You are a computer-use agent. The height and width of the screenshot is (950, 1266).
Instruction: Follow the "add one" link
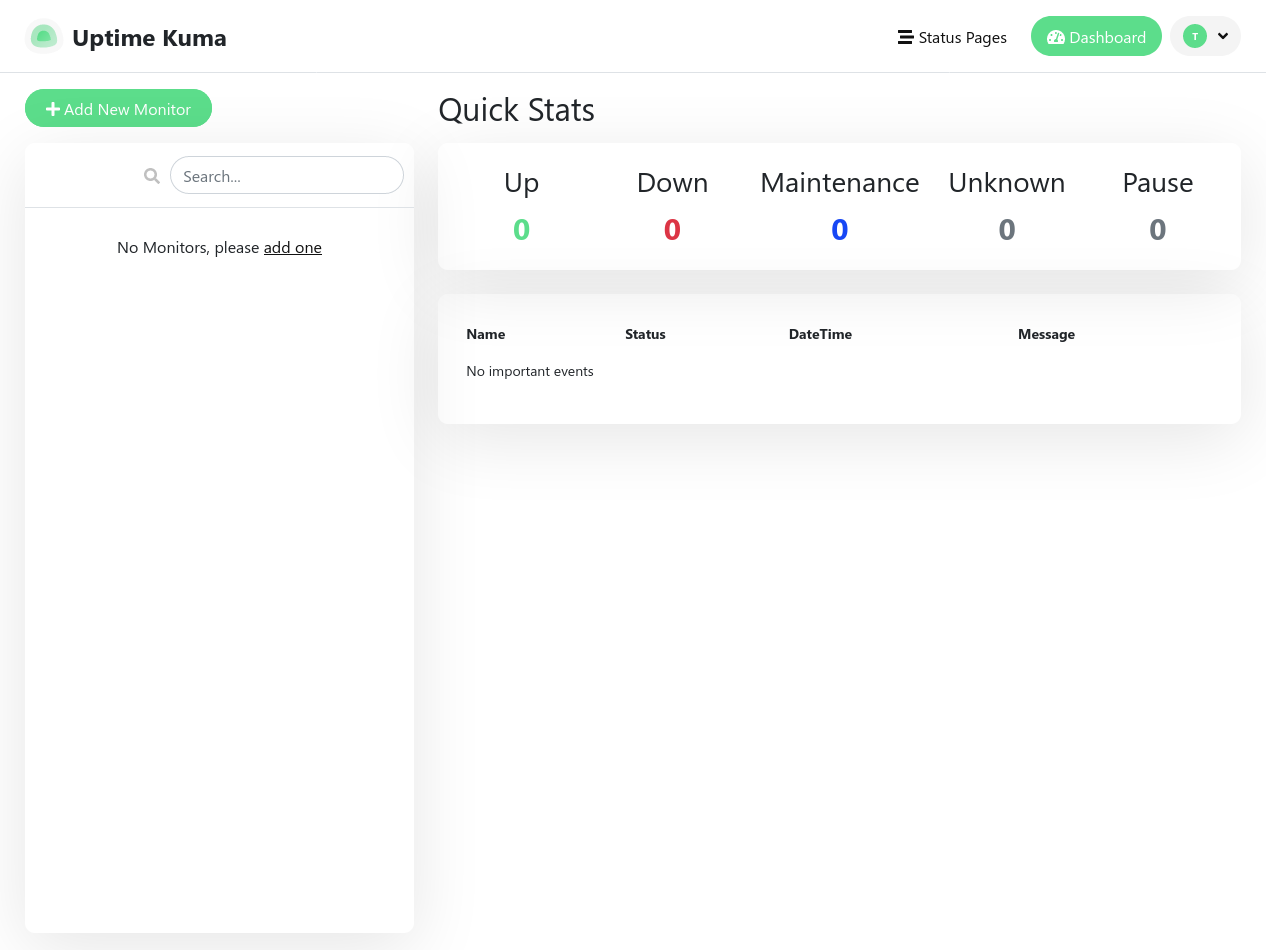click(292, 247)
